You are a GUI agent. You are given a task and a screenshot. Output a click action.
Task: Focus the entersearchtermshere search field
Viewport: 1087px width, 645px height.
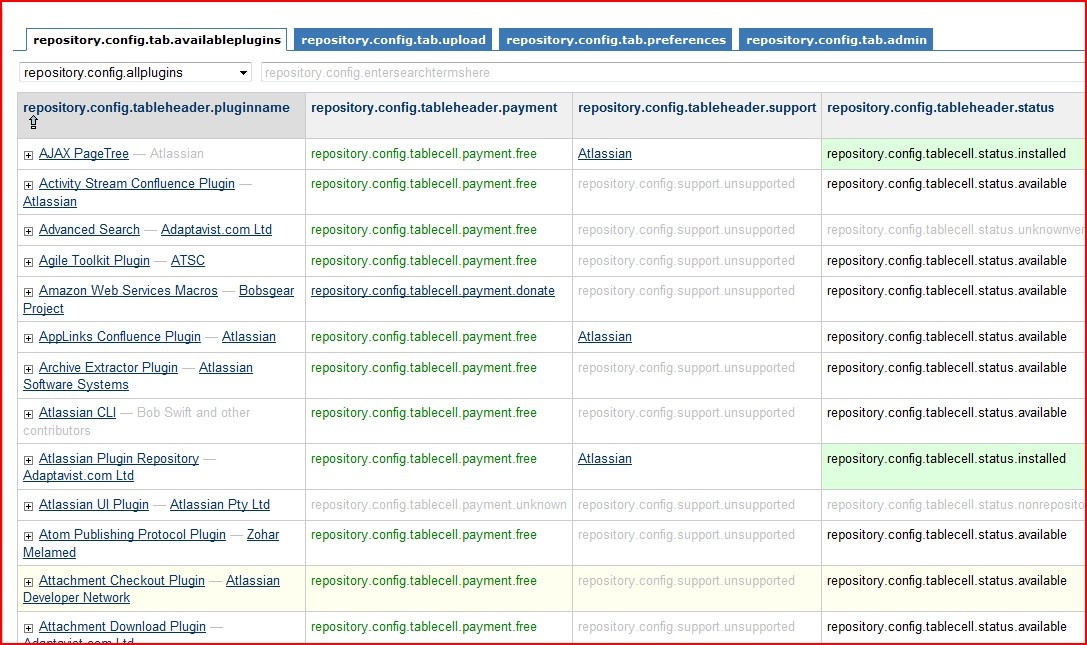point(673,72)
